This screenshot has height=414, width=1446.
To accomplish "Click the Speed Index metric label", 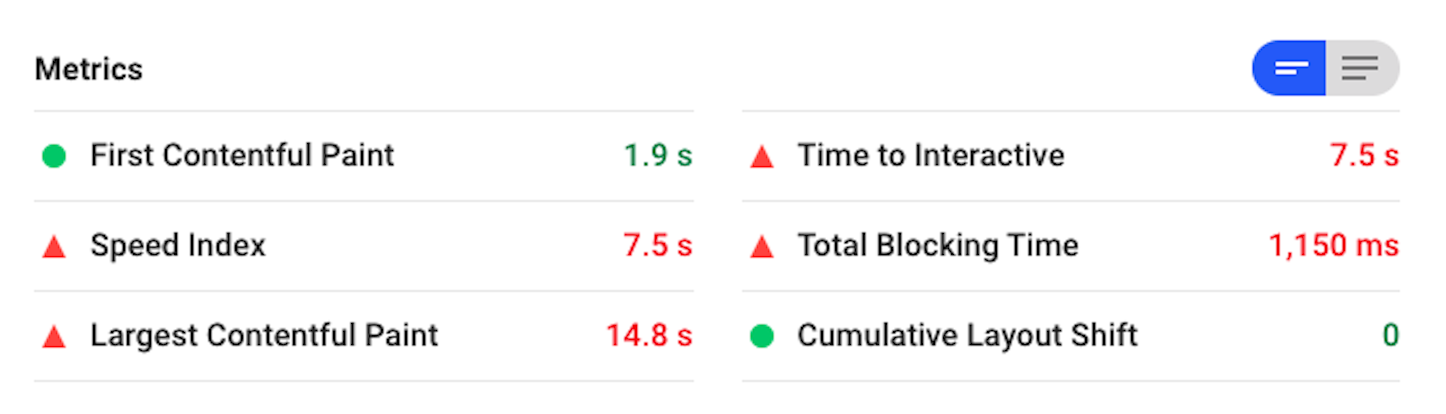I will [x=178, y=246].
